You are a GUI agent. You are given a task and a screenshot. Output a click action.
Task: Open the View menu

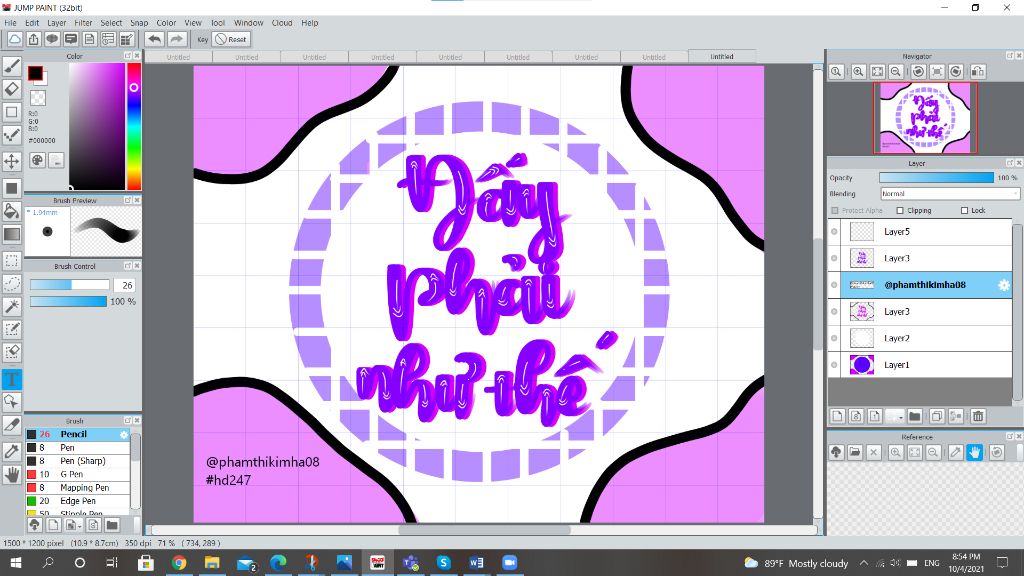(193, 23)
